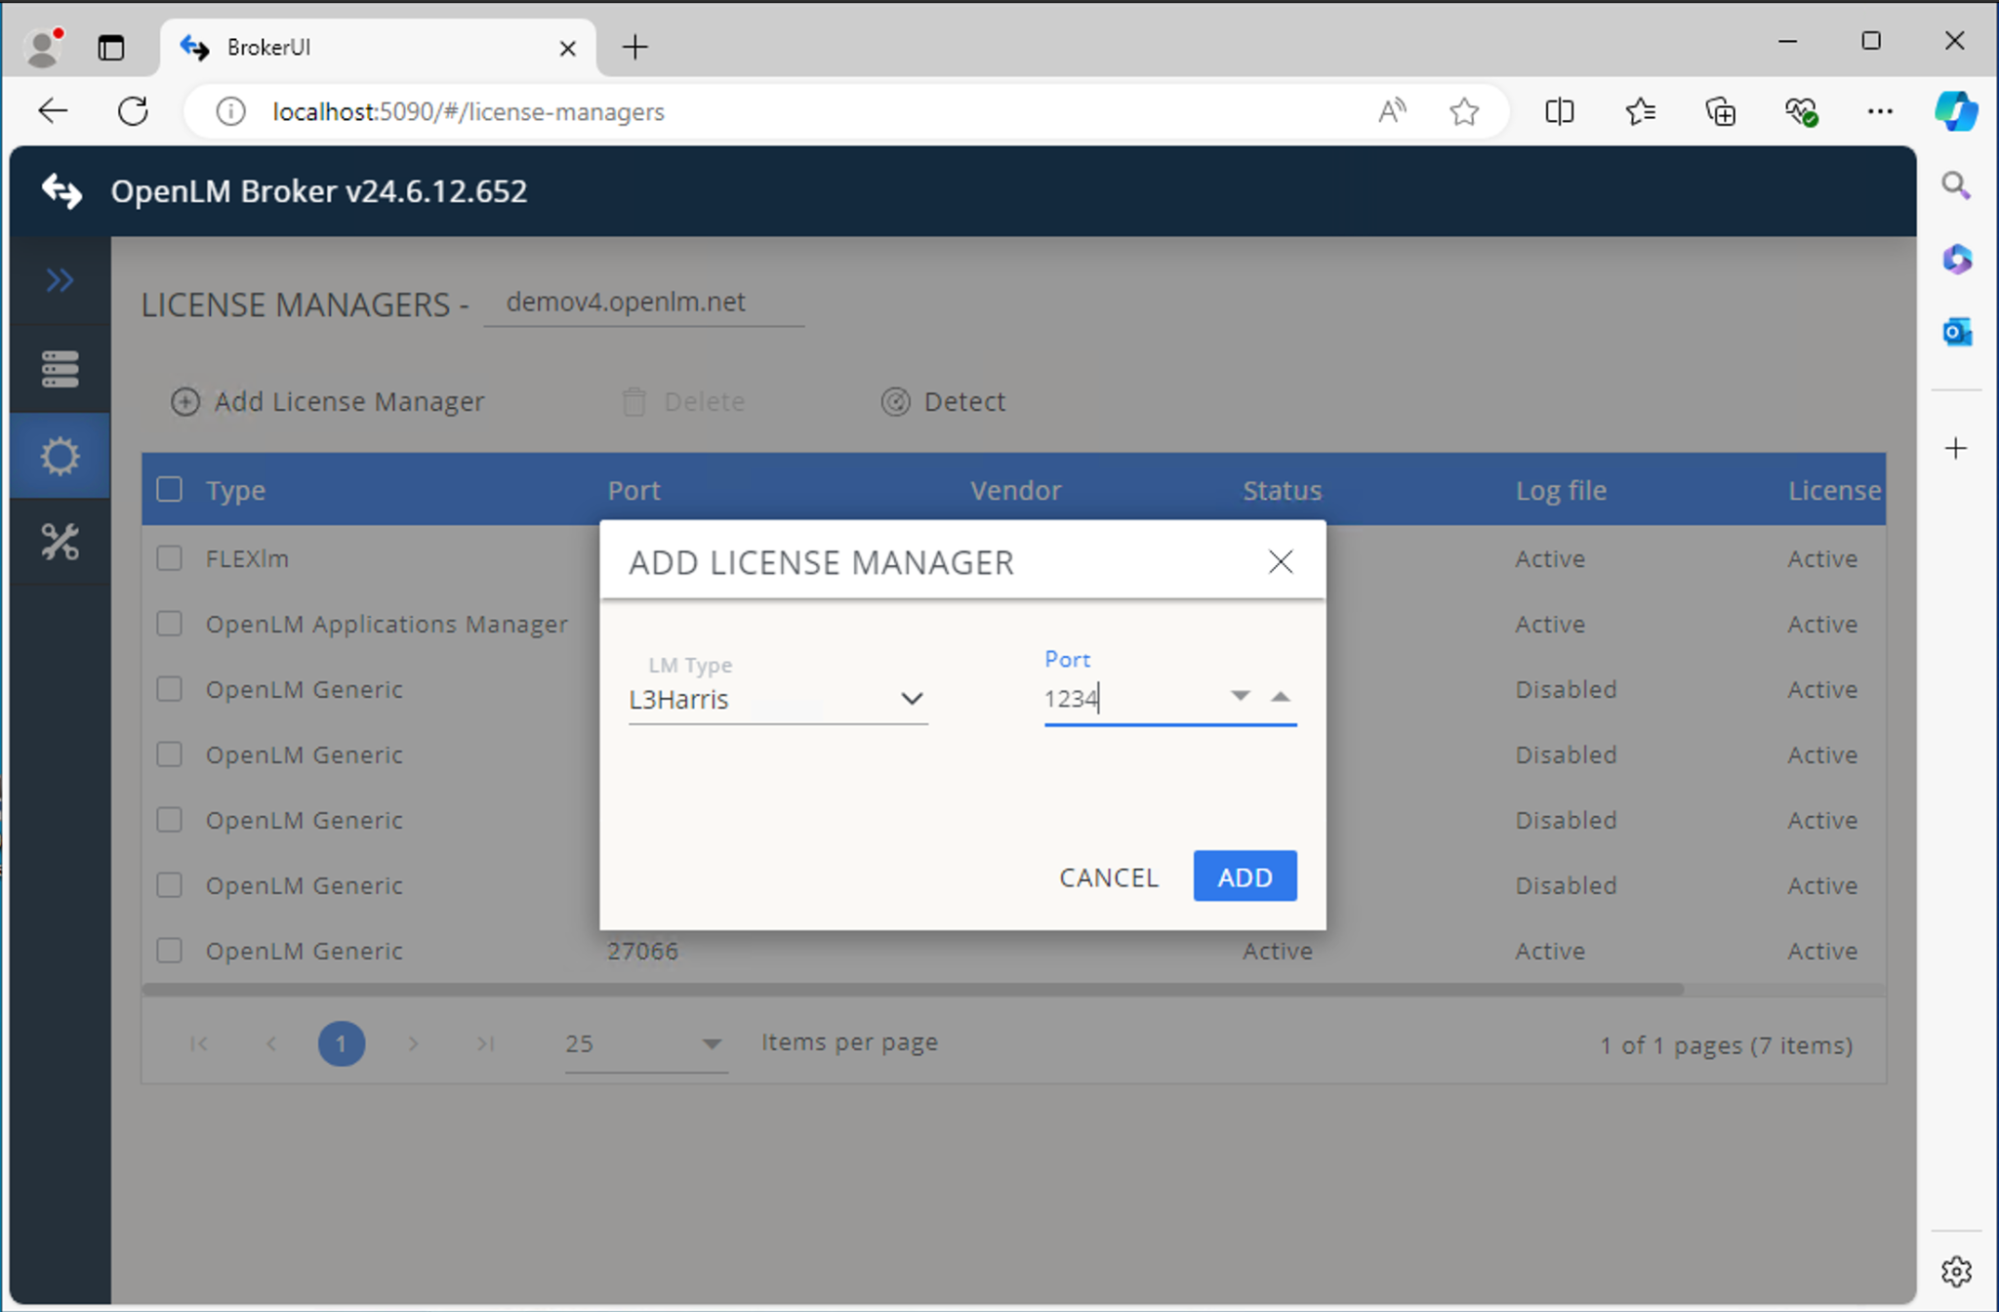The width and height of the screenshot is (1999, 1312).
Task: Refresh the BrokerUI page
Action: click(x=132, y=111)
